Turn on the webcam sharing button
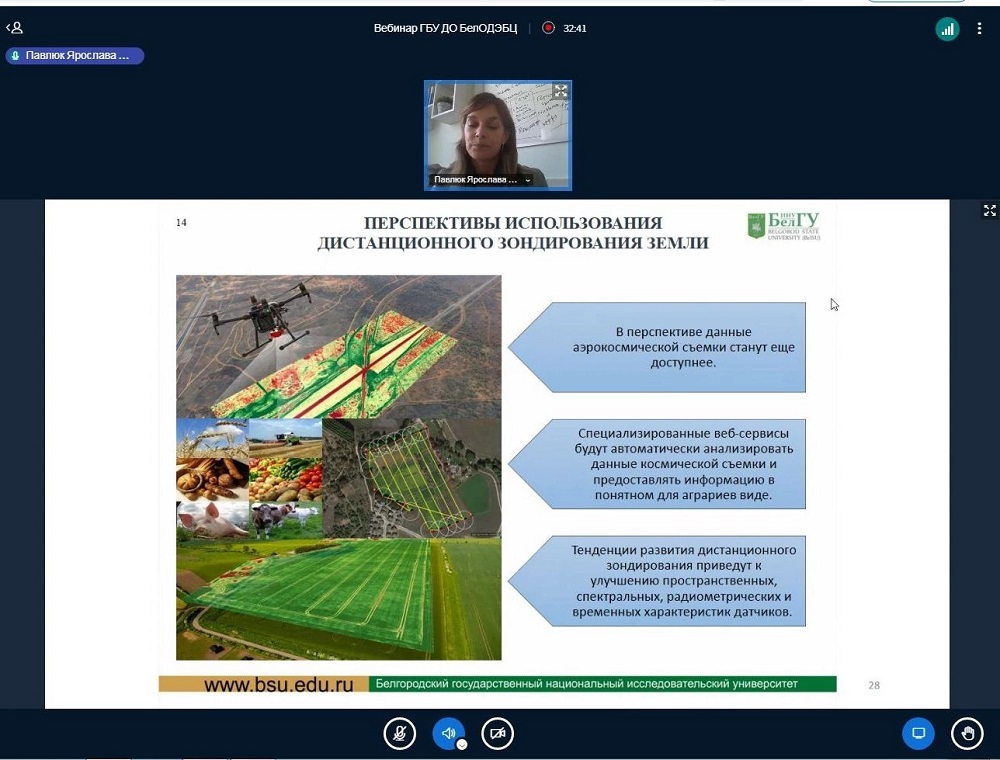 click(x=497, y=733)
